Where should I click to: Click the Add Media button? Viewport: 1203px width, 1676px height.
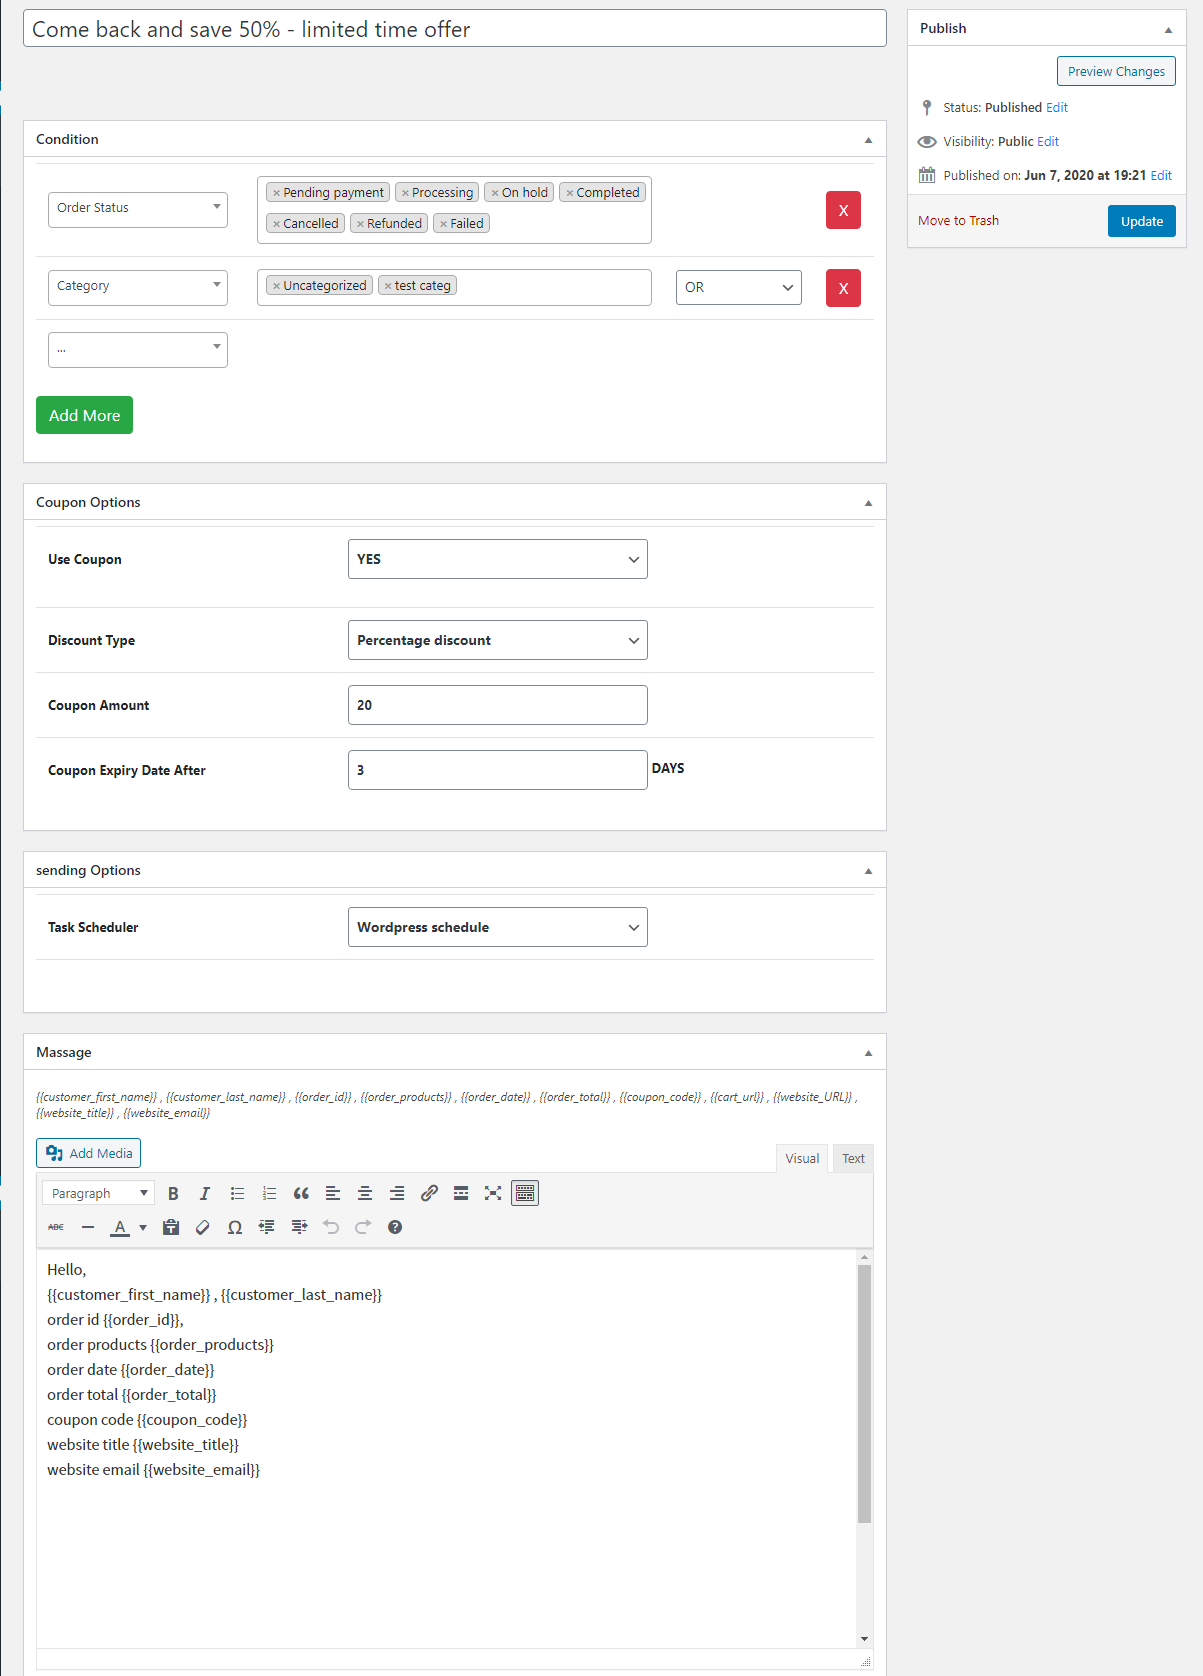coord(88,1153)
